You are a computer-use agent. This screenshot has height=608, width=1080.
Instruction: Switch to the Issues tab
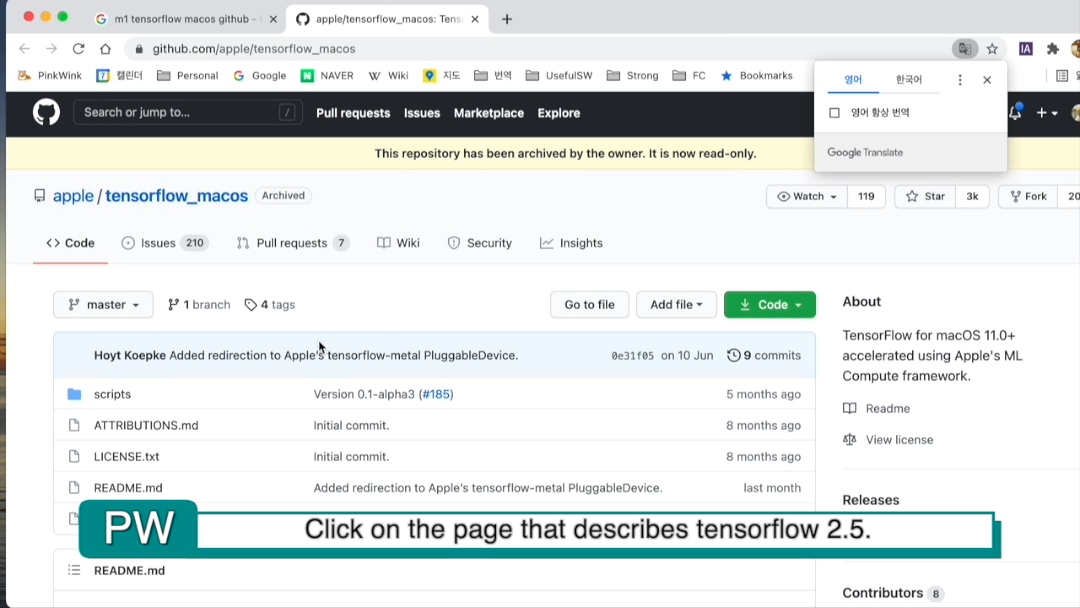point(165,243)
